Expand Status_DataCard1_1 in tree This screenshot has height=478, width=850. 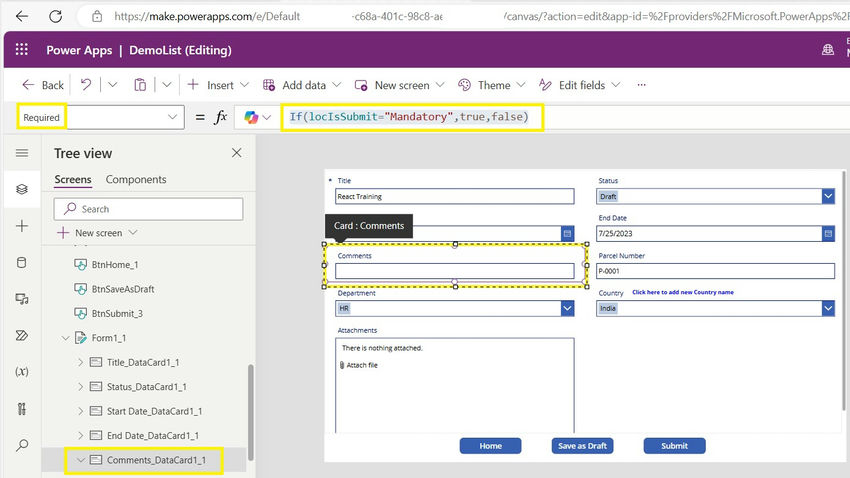(80, 386)
